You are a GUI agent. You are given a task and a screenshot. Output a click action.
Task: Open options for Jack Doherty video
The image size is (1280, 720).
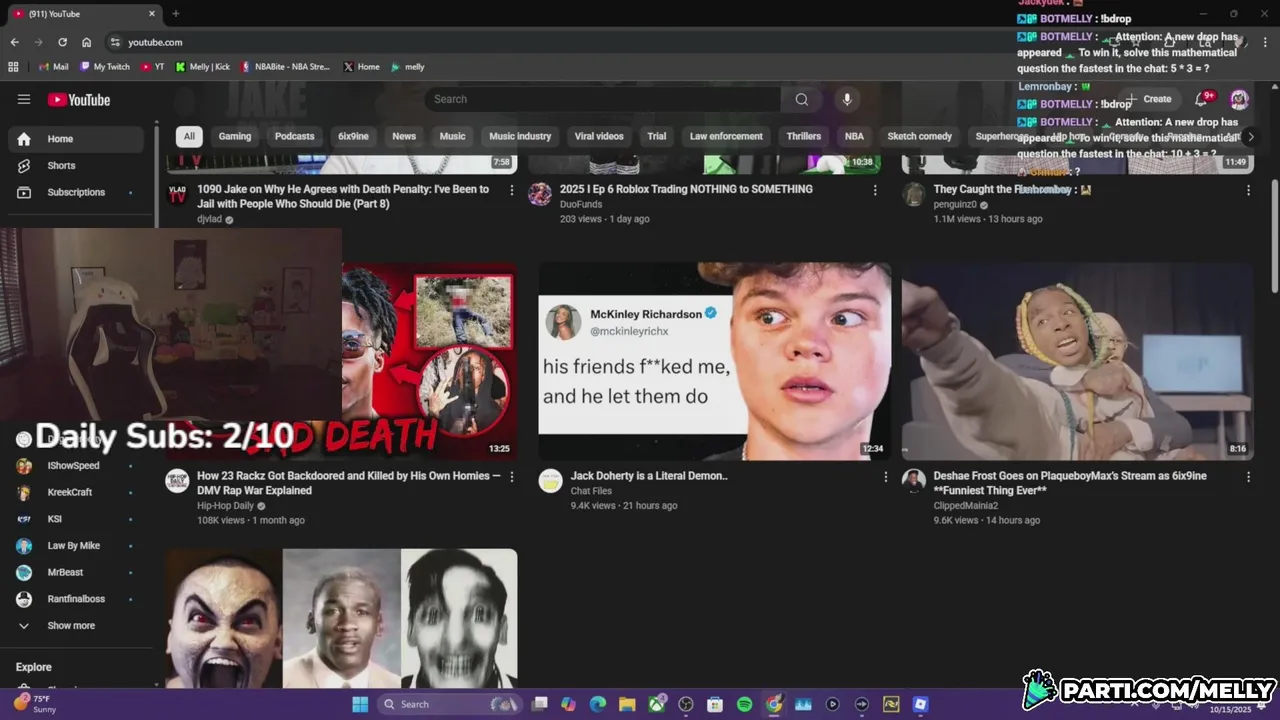(885, 477)
